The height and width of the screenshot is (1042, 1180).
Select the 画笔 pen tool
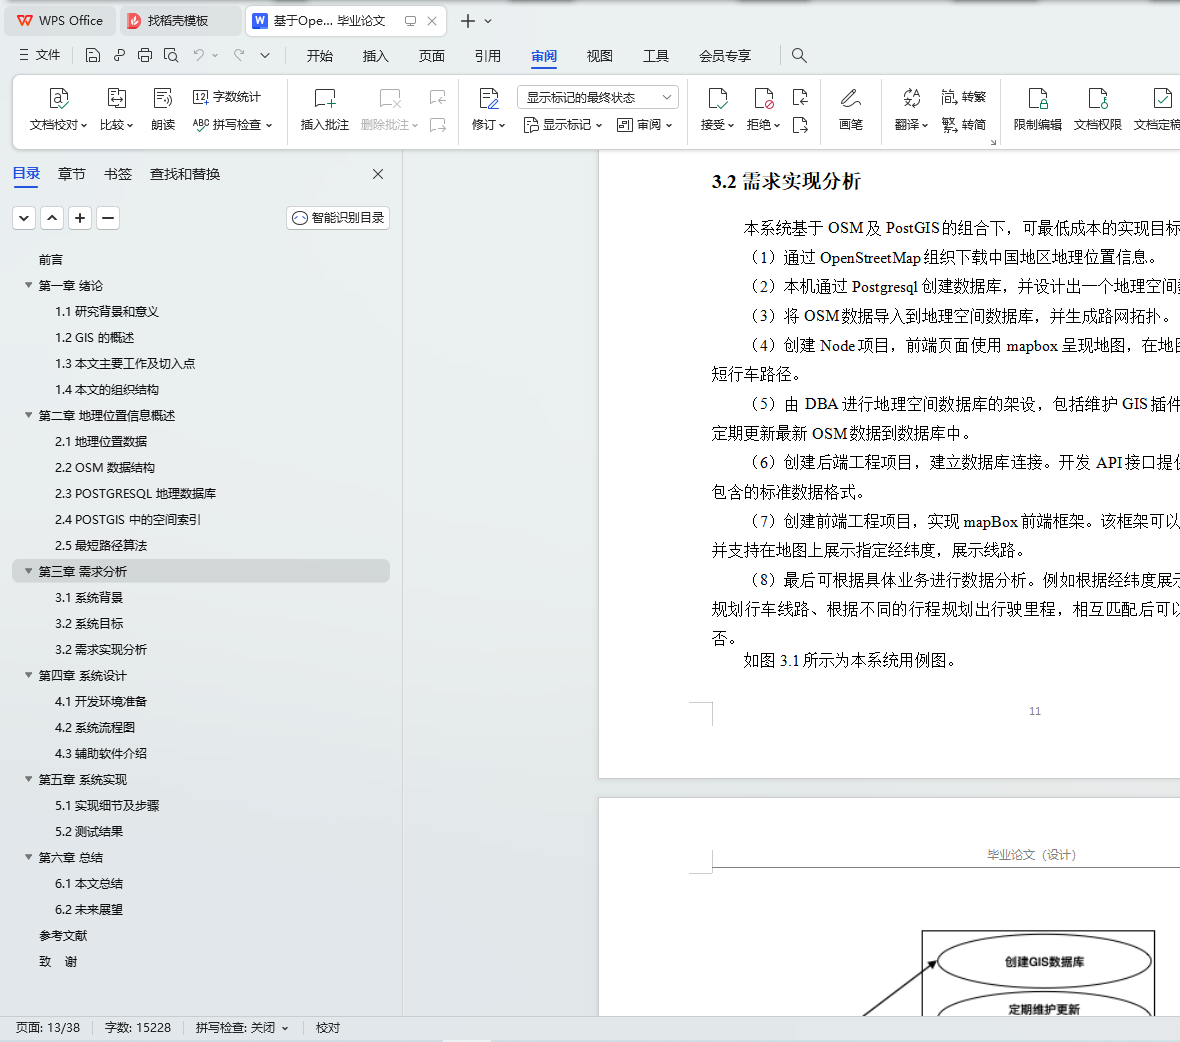[850, 110]
